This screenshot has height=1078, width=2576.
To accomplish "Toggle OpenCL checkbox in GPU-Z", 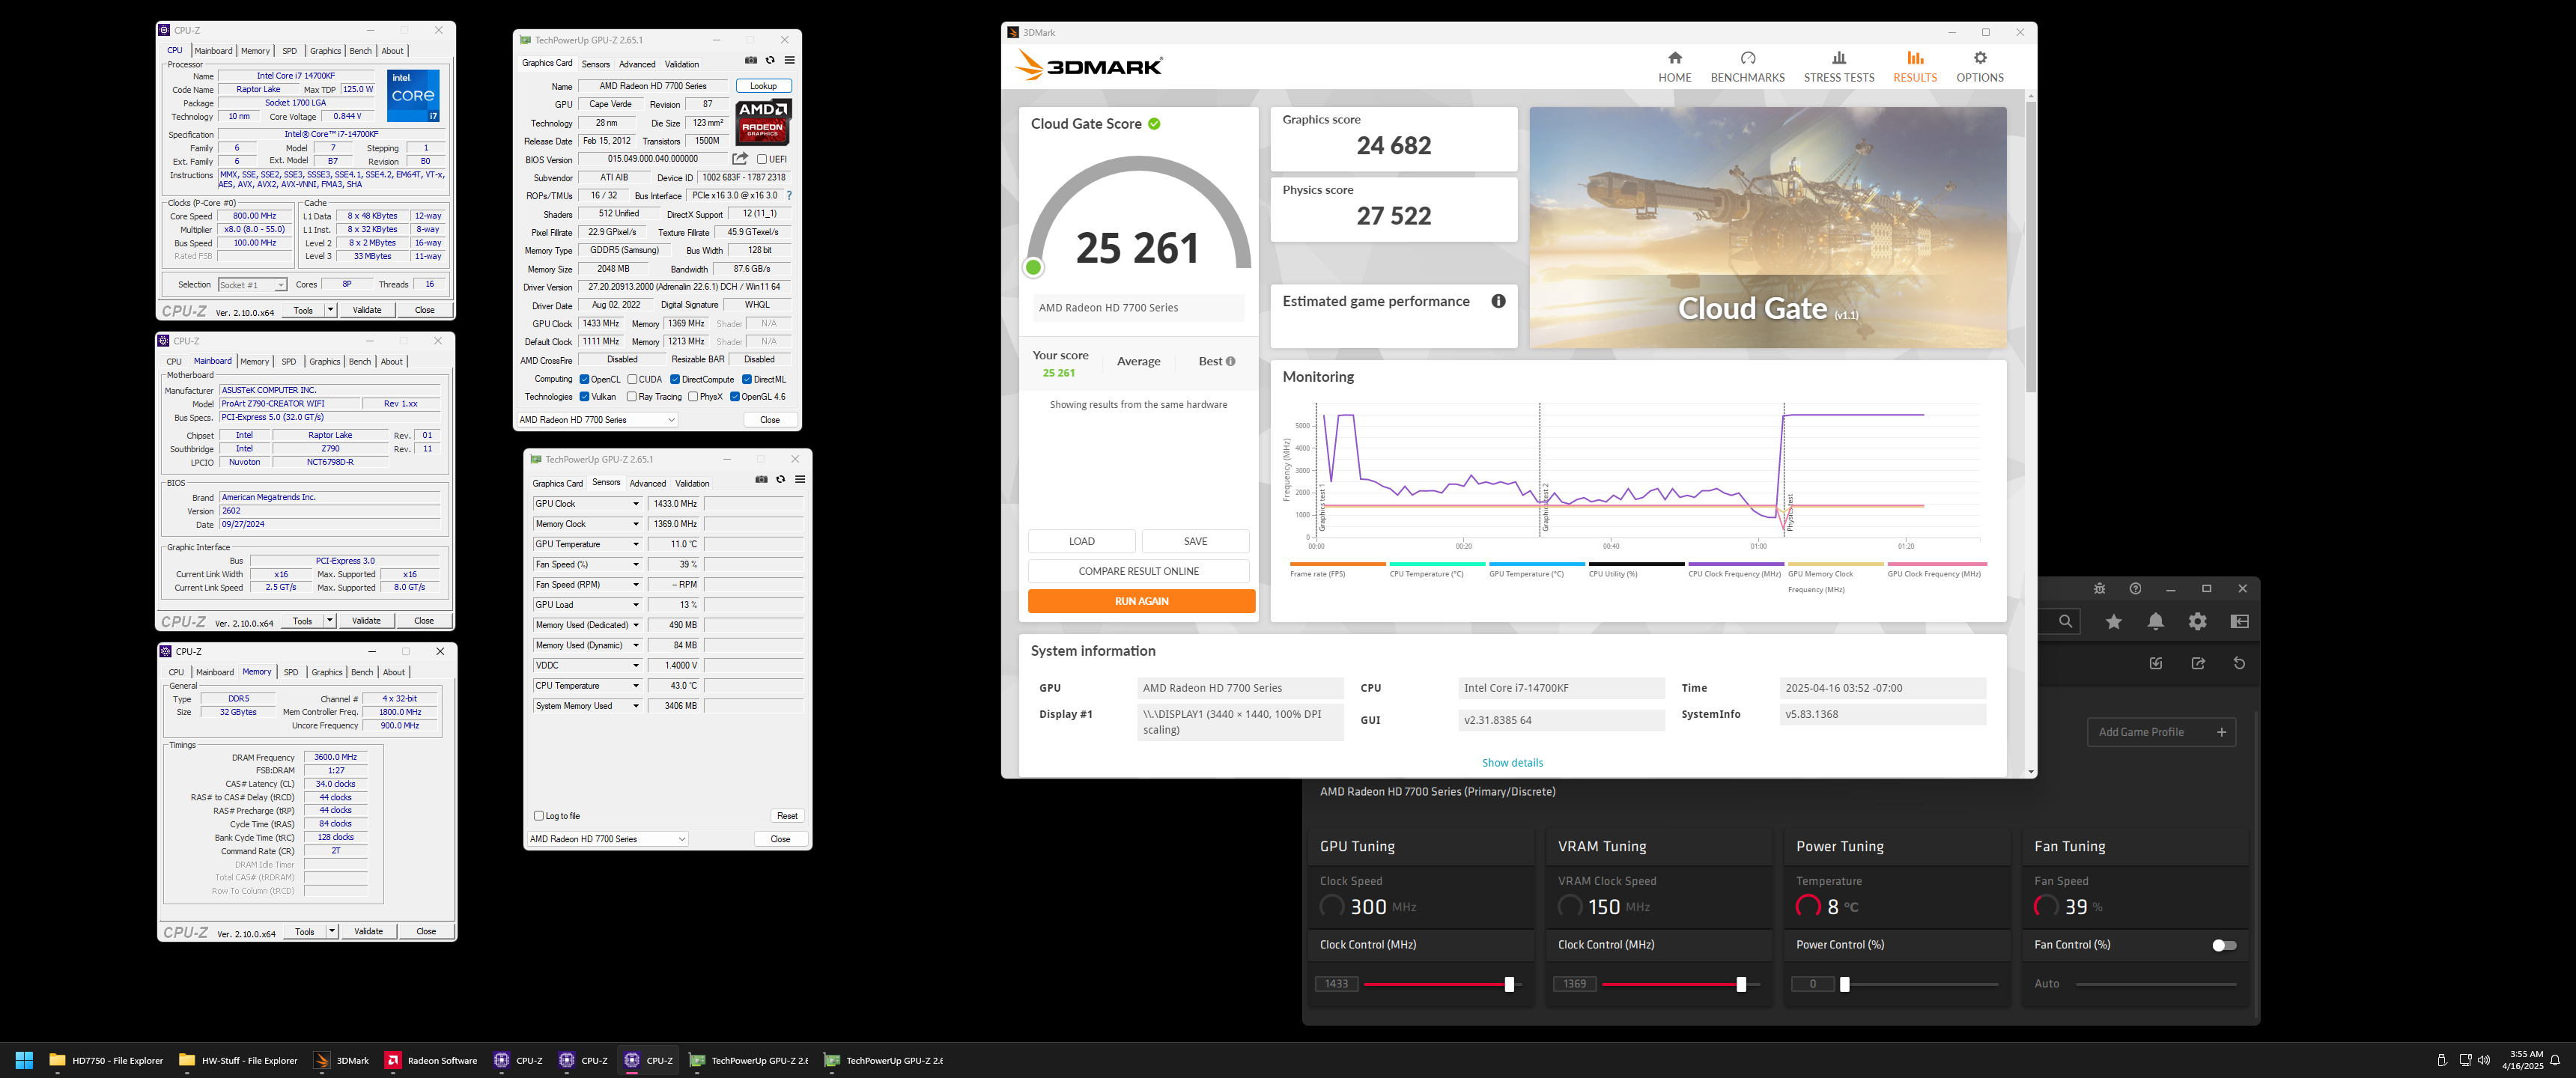I will click(x=584, y=379).
